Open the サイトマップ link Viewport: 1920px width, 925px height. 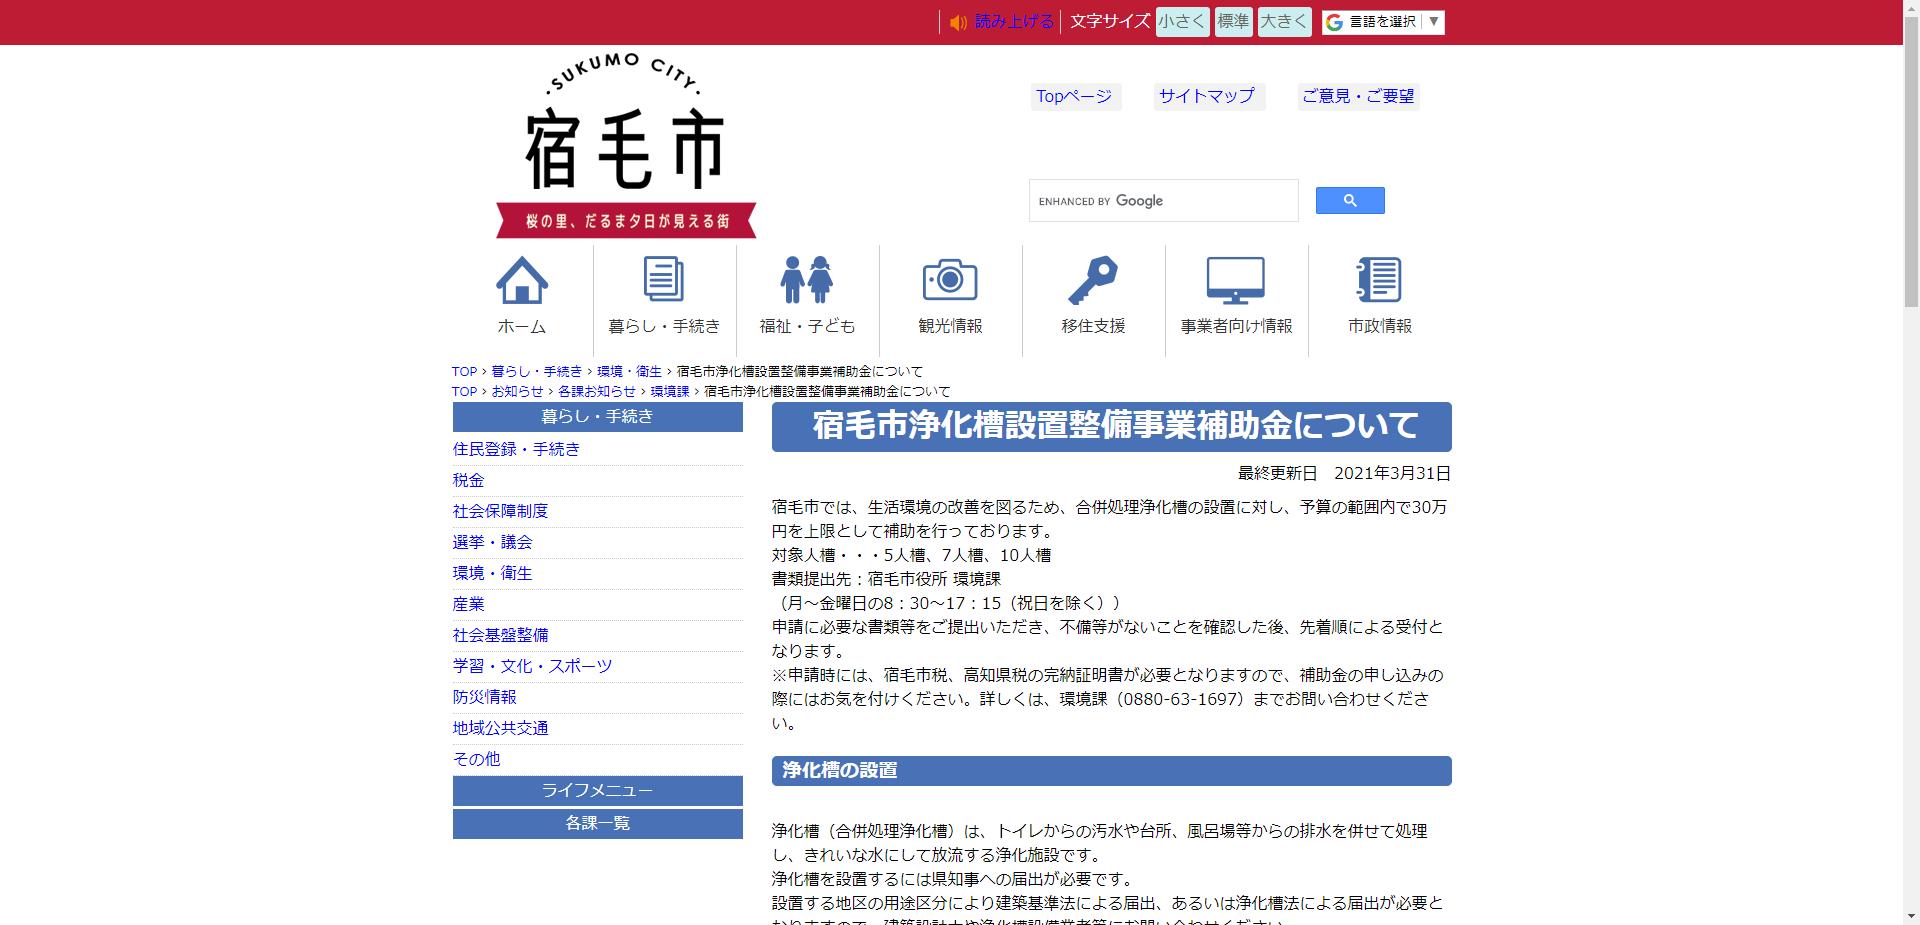[1206, 96]
